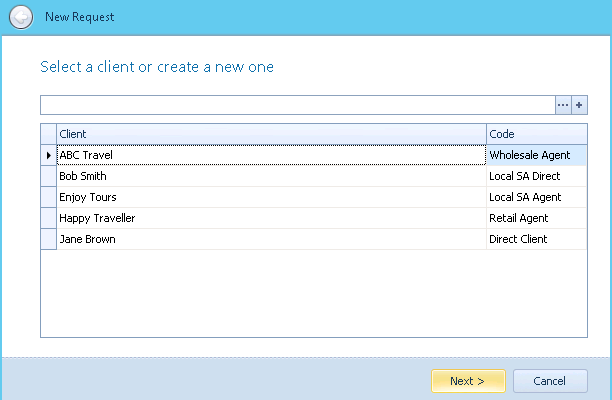This screenshot has width=612, height=400.
Task: Click row selector beside Jane Brown
Action: pyautogui.click(x=48, y=239)
